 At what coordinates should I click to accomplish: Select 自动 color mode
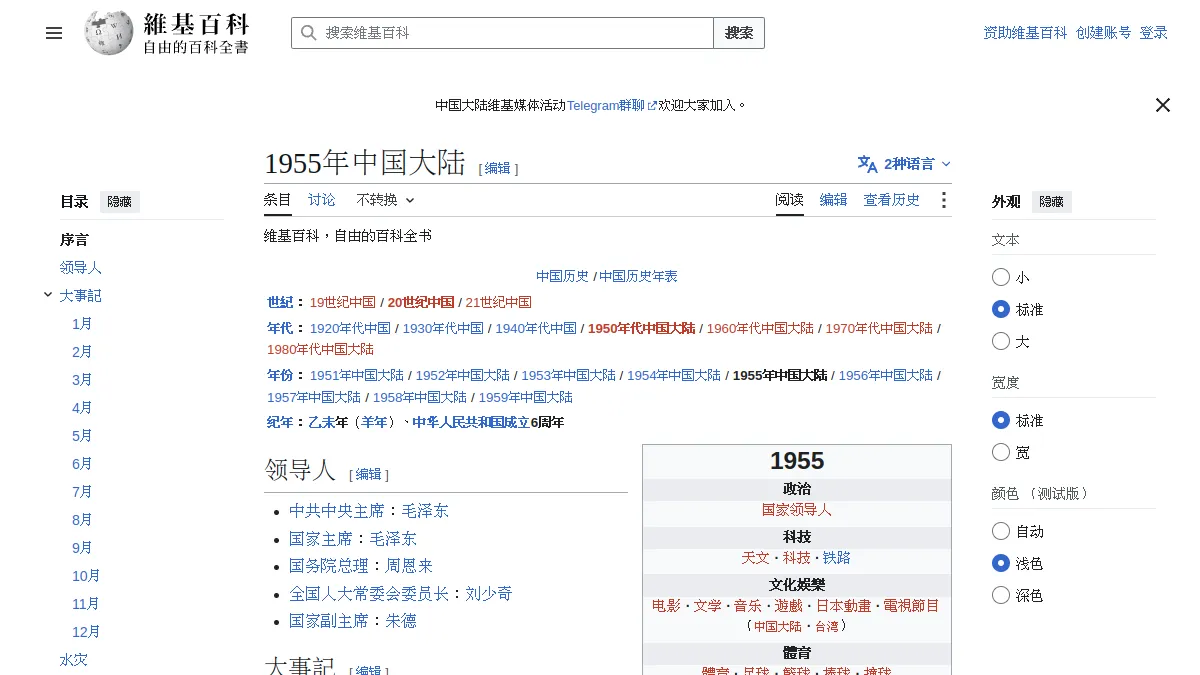(1001, 531)
